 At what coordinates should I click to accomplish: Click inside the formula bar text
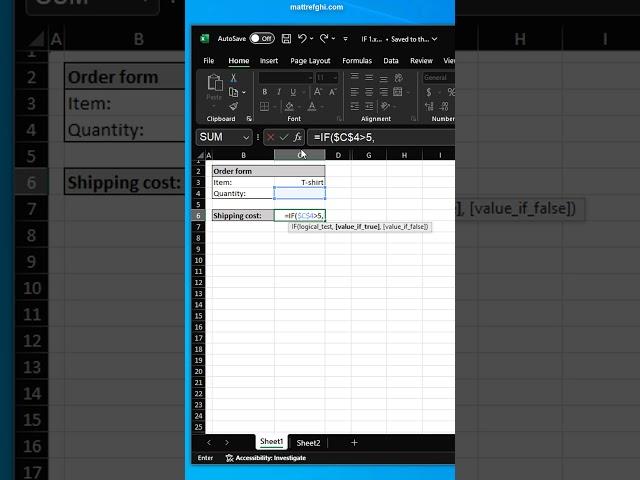pyautogui.click(x=344, y=138)
